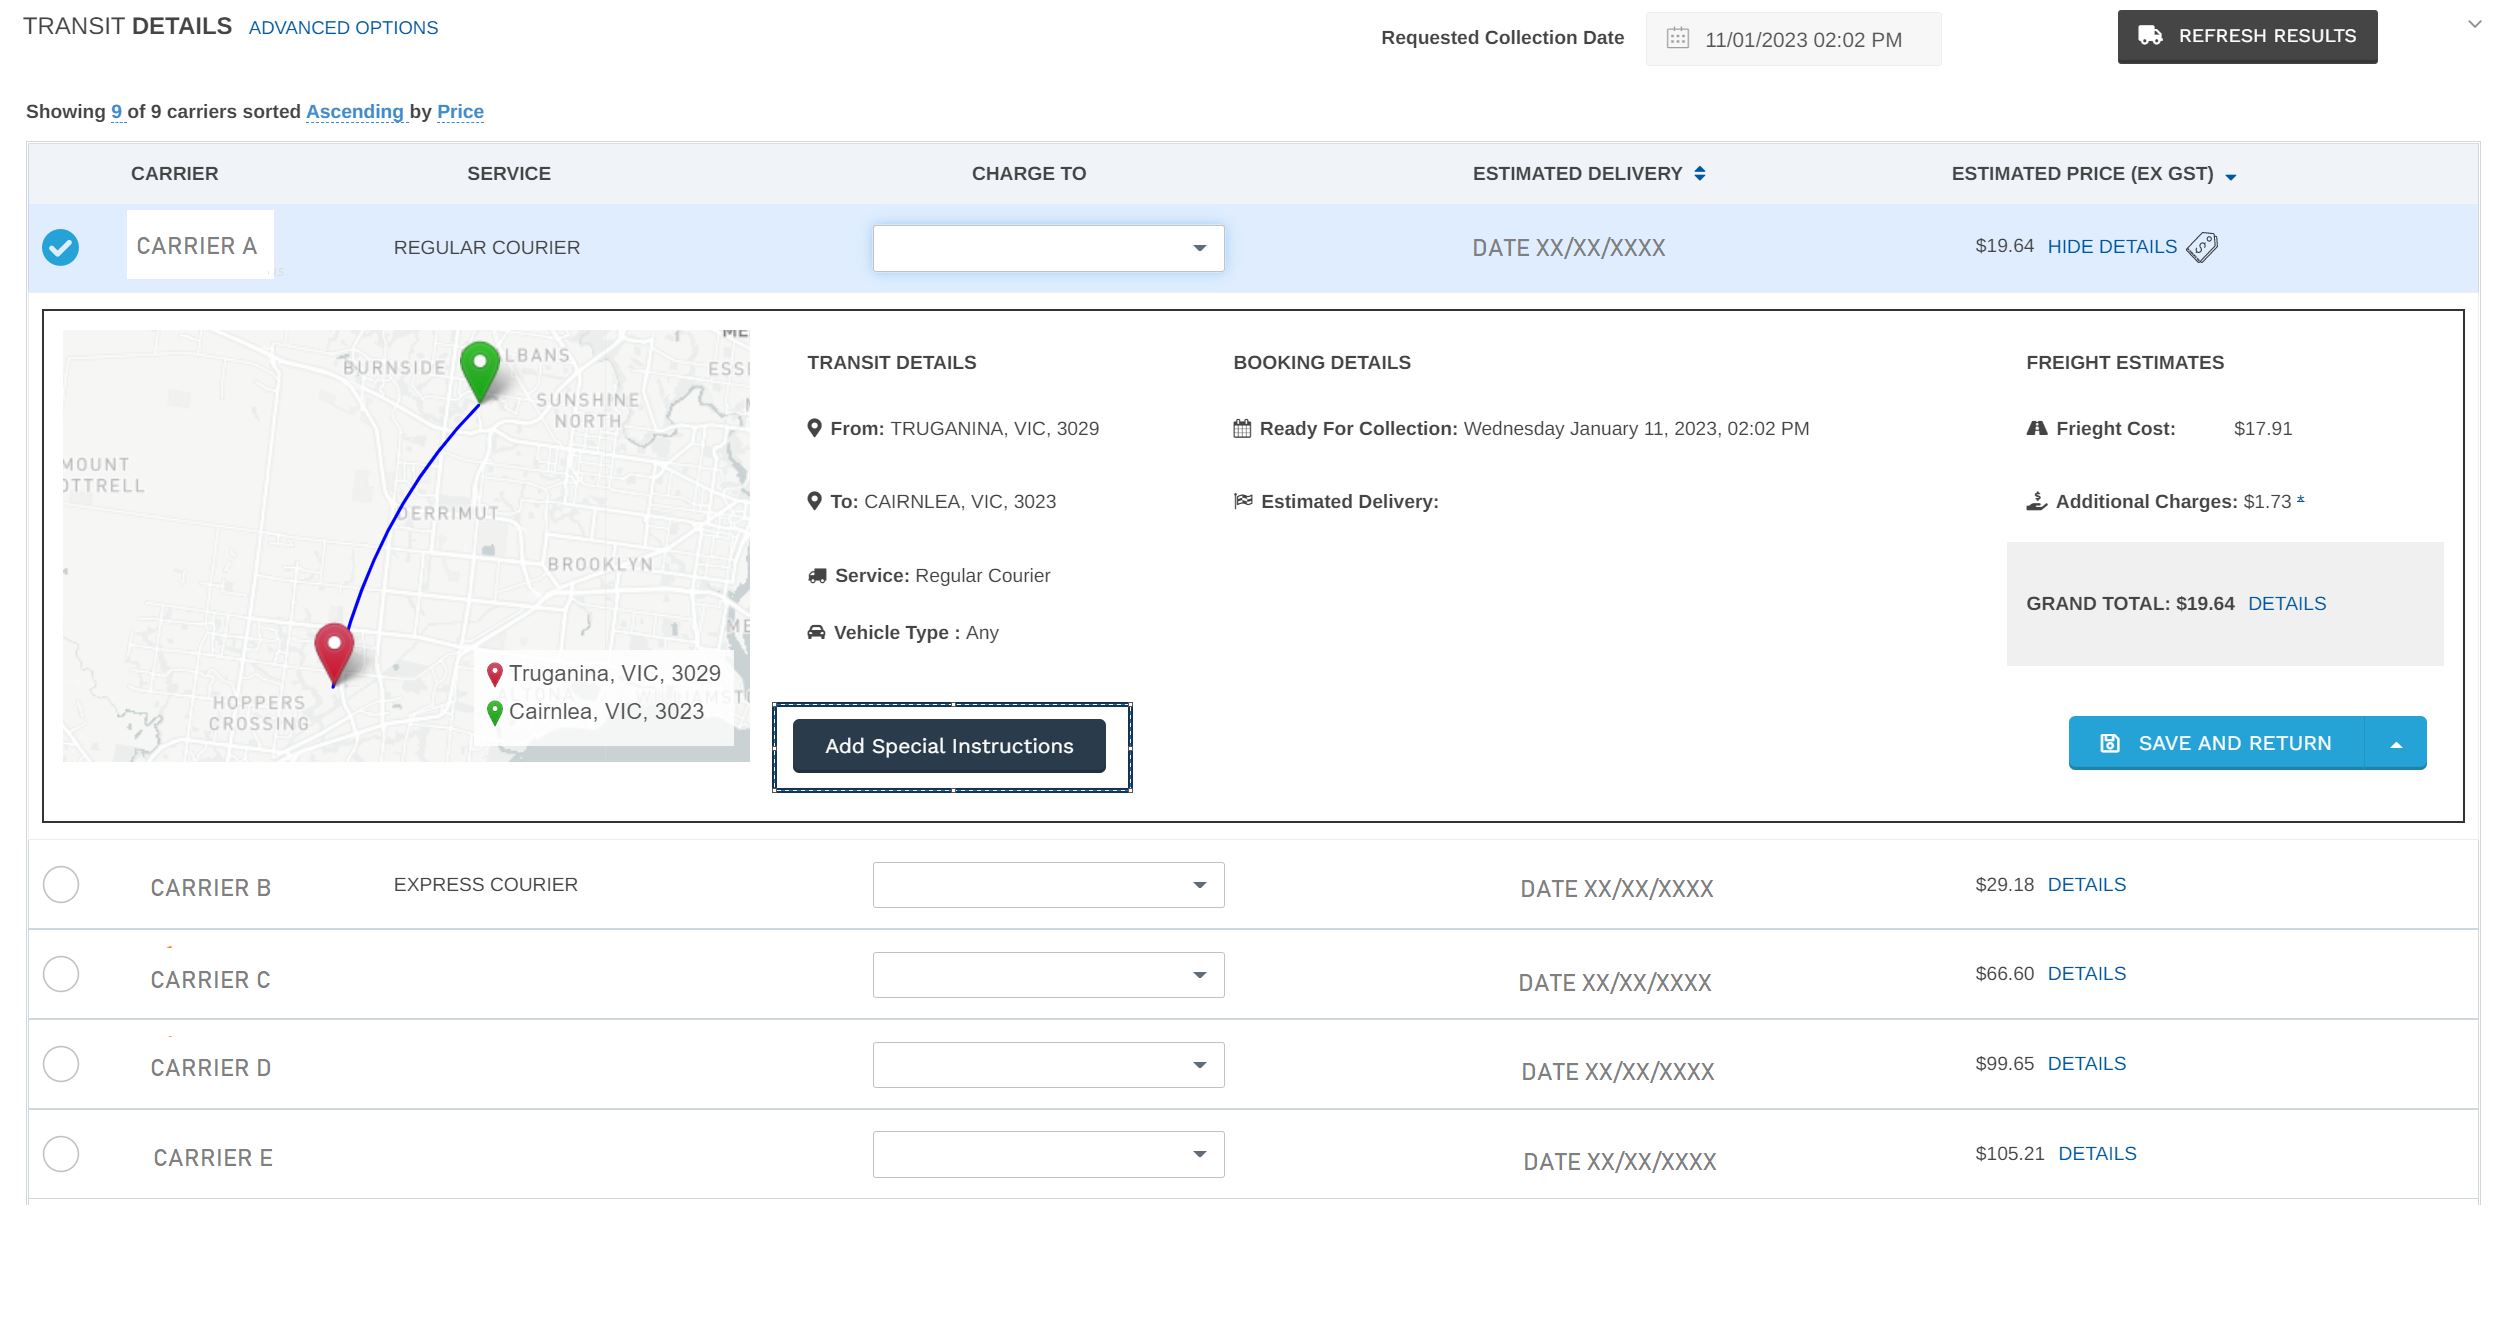2494x1323 pixels.
Task: Click the Requested Collection Date input field
Action: (x=1802, y=40)
